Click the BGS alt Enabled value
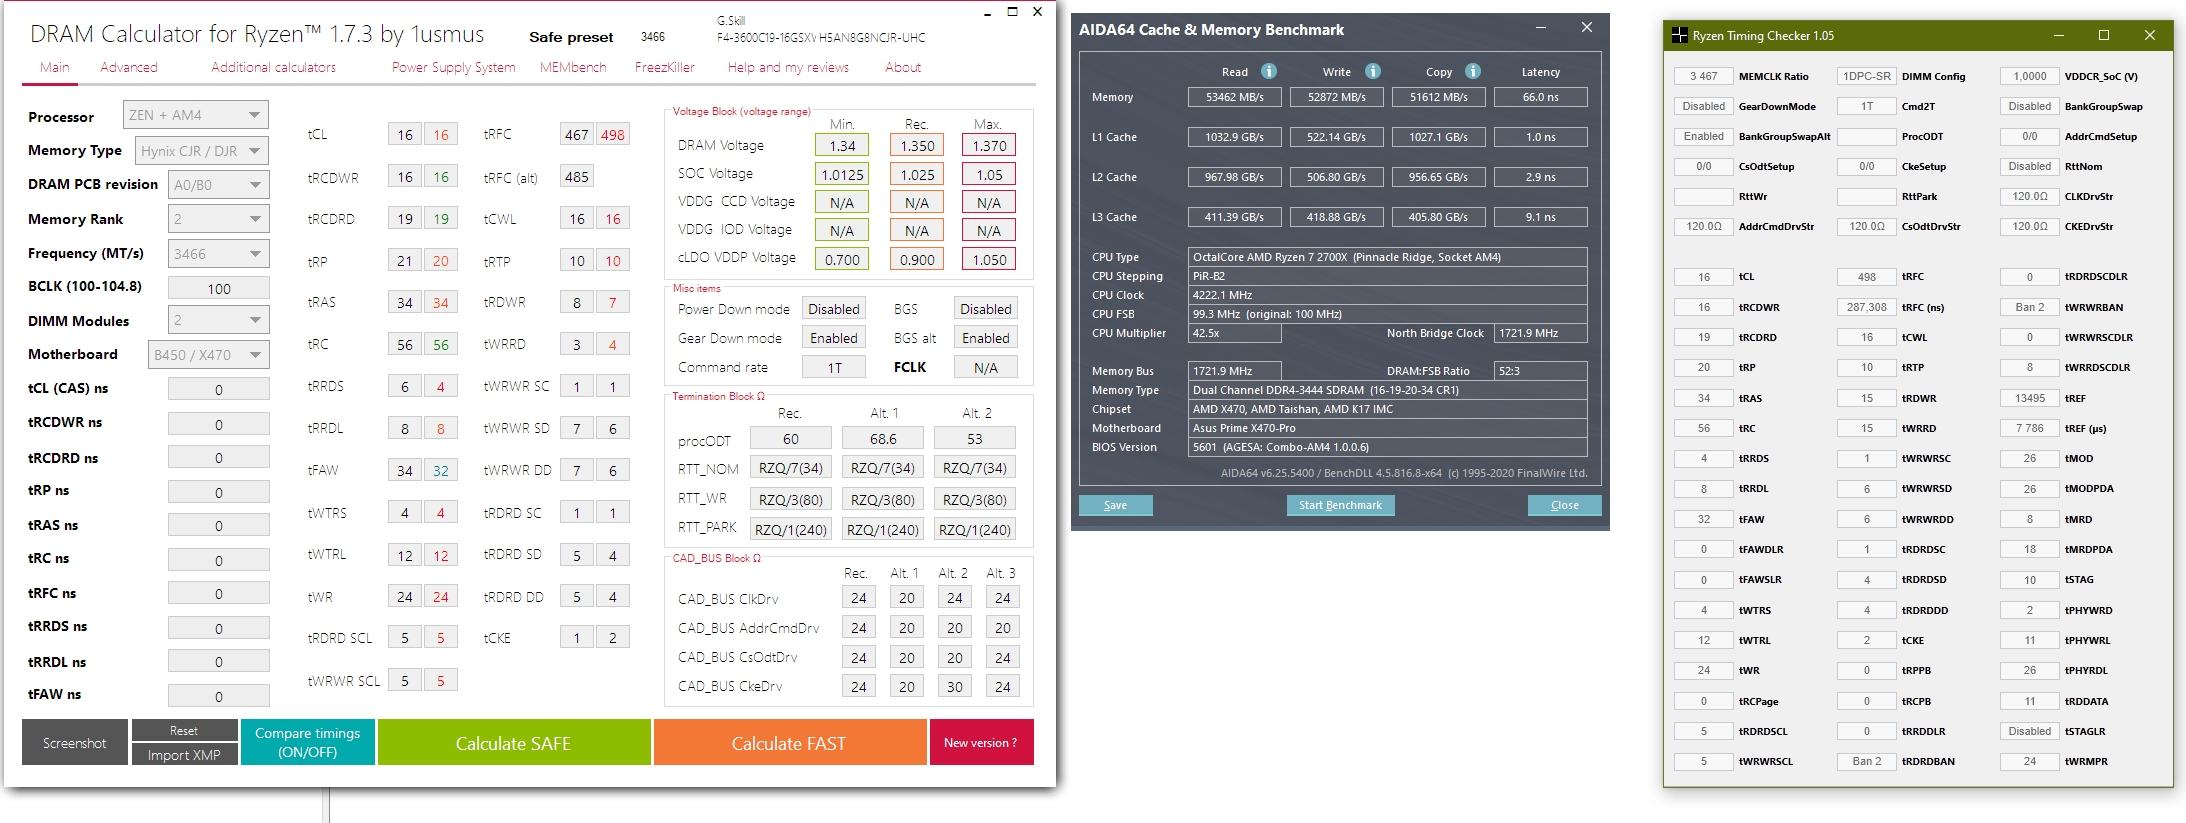 [x=986, y=338]
